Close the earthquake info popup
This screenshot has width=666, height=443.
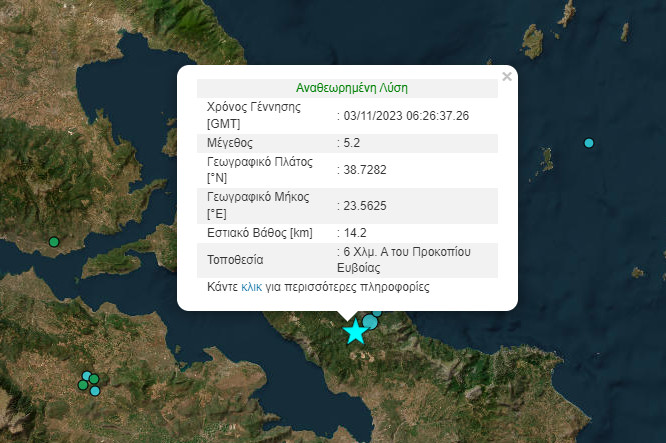506,76
